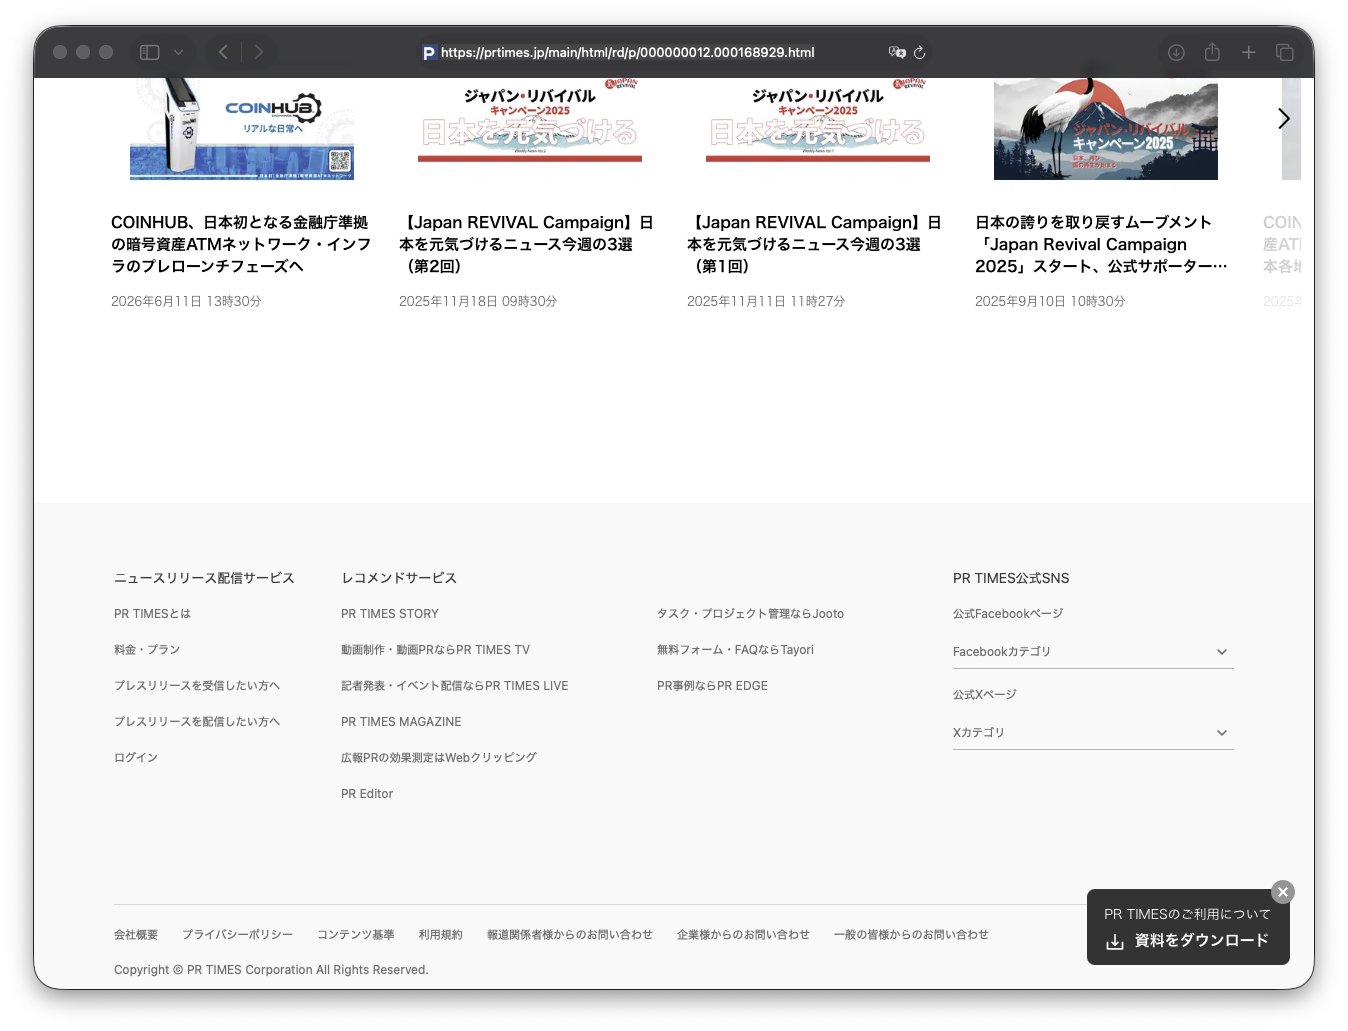Advance carousel with the right arrow
1348x1031 pixels.
pyautogui.click(x=1284, y=119)
